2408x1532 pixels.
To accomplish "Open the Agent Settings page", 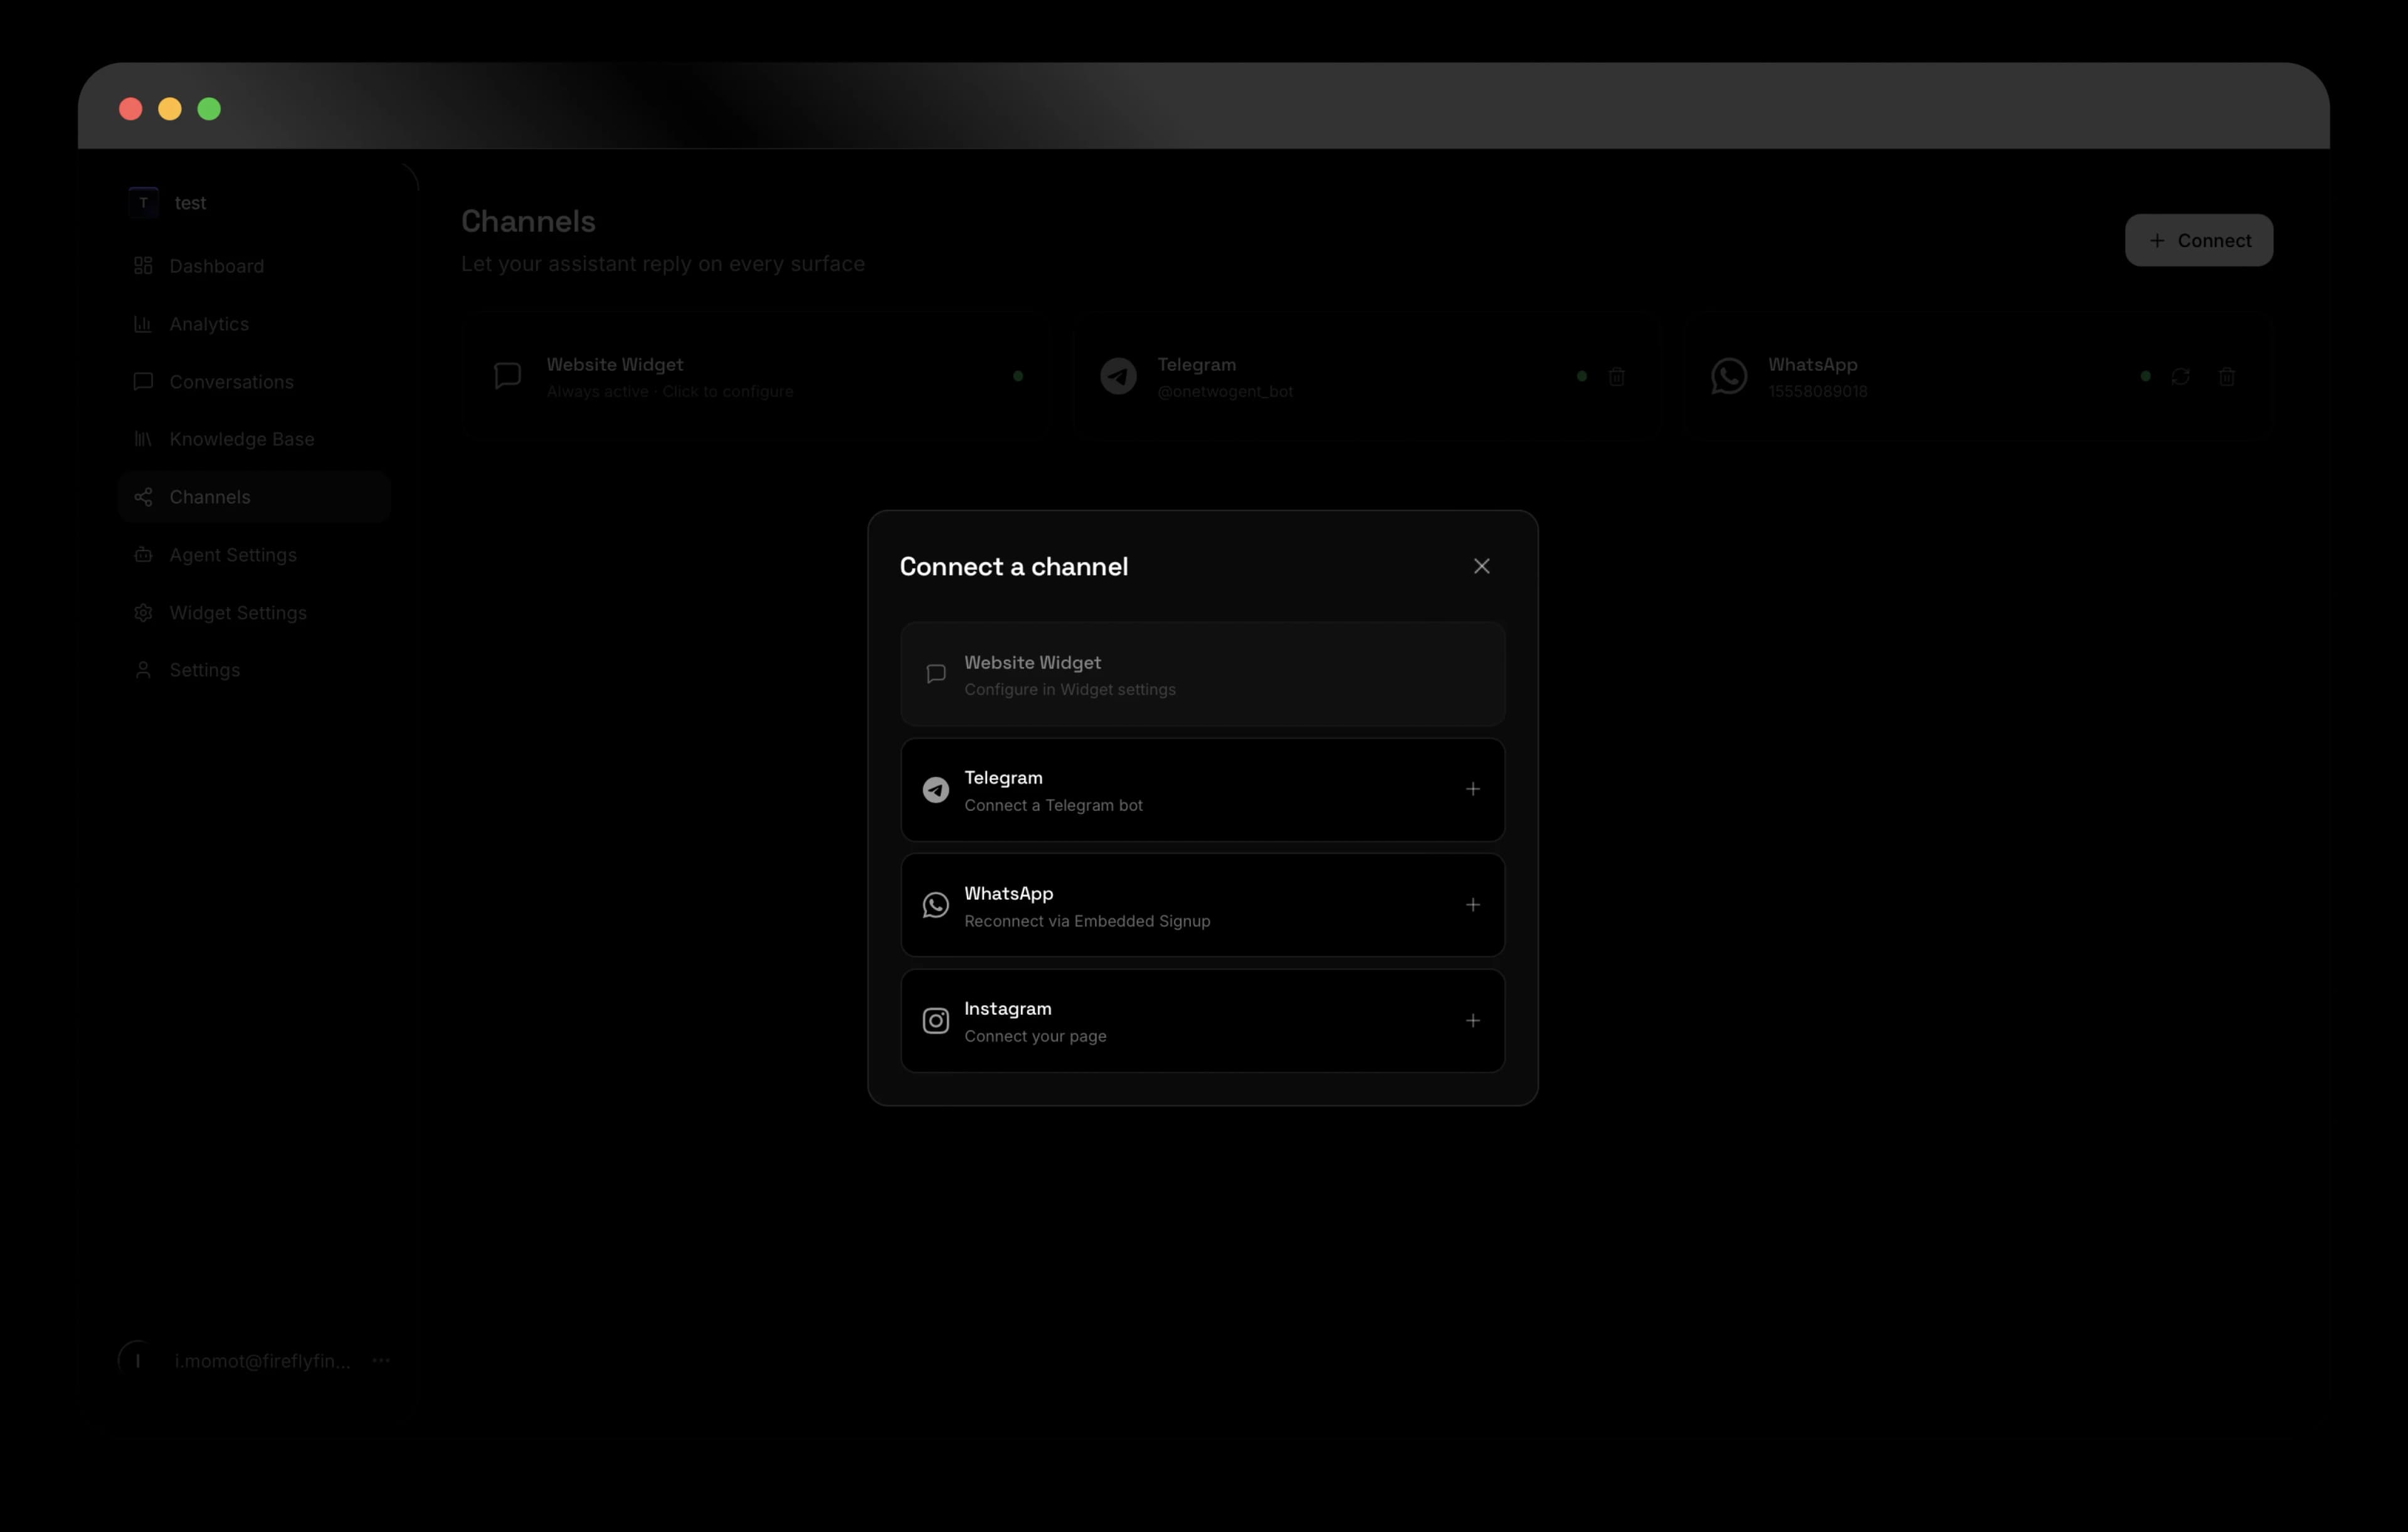I will click(x=232, y=555).
